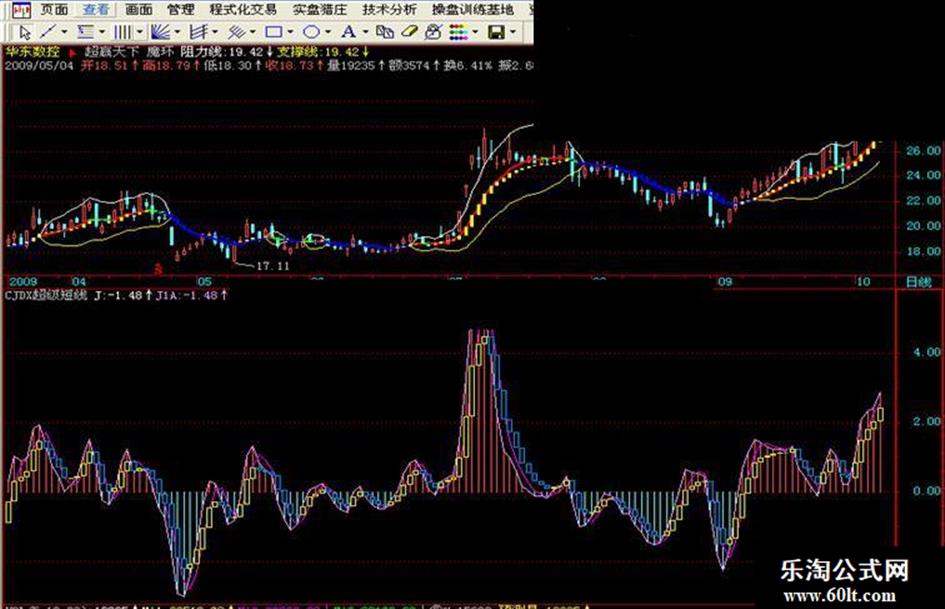Click the 4.00 indicator axis label
This screenshot has height=609, width=945.
[x=927, y=352]
